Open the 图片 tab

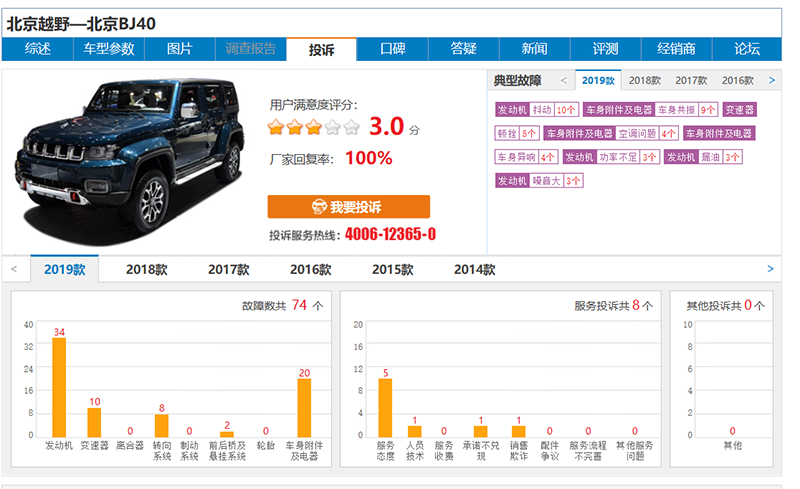180,49
